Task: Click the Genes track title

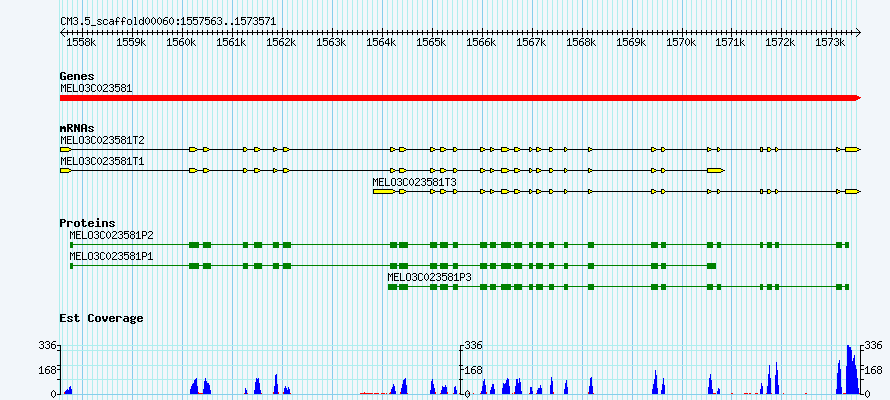Action: coord(77,76)
